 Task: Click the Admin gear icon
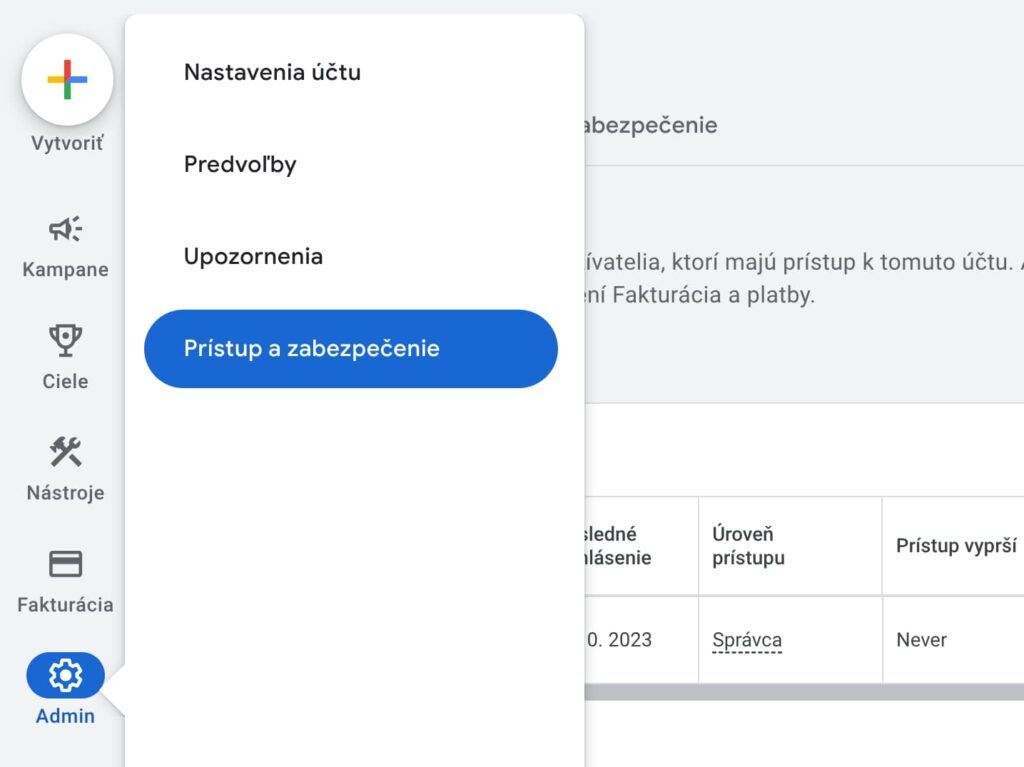point(65,675)
